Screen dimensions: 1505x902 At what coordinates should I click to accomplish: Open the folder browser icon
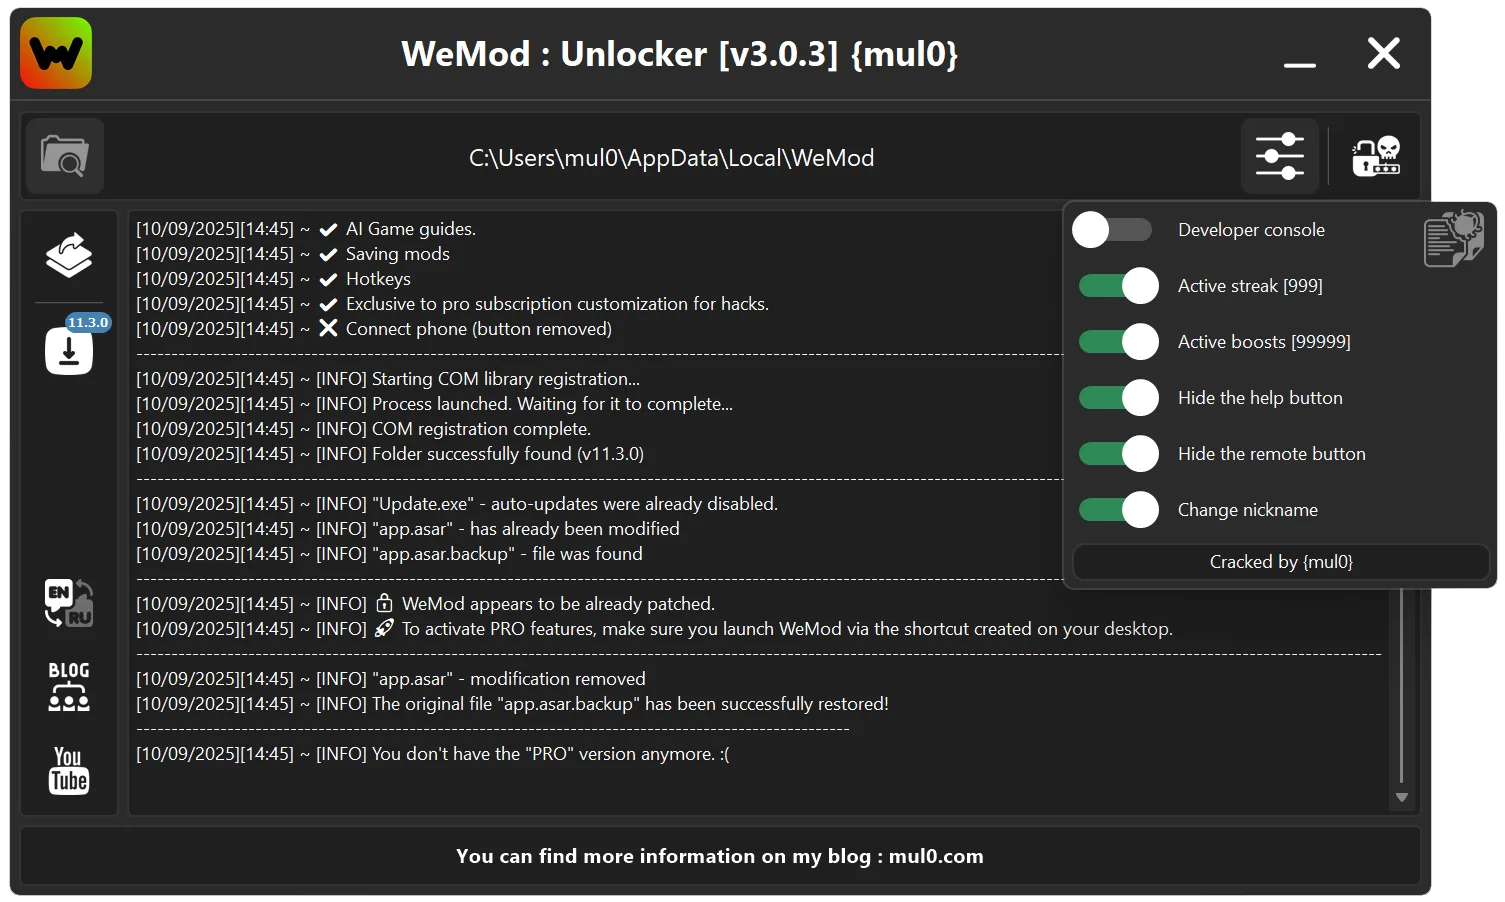click(x=64, y=156)
